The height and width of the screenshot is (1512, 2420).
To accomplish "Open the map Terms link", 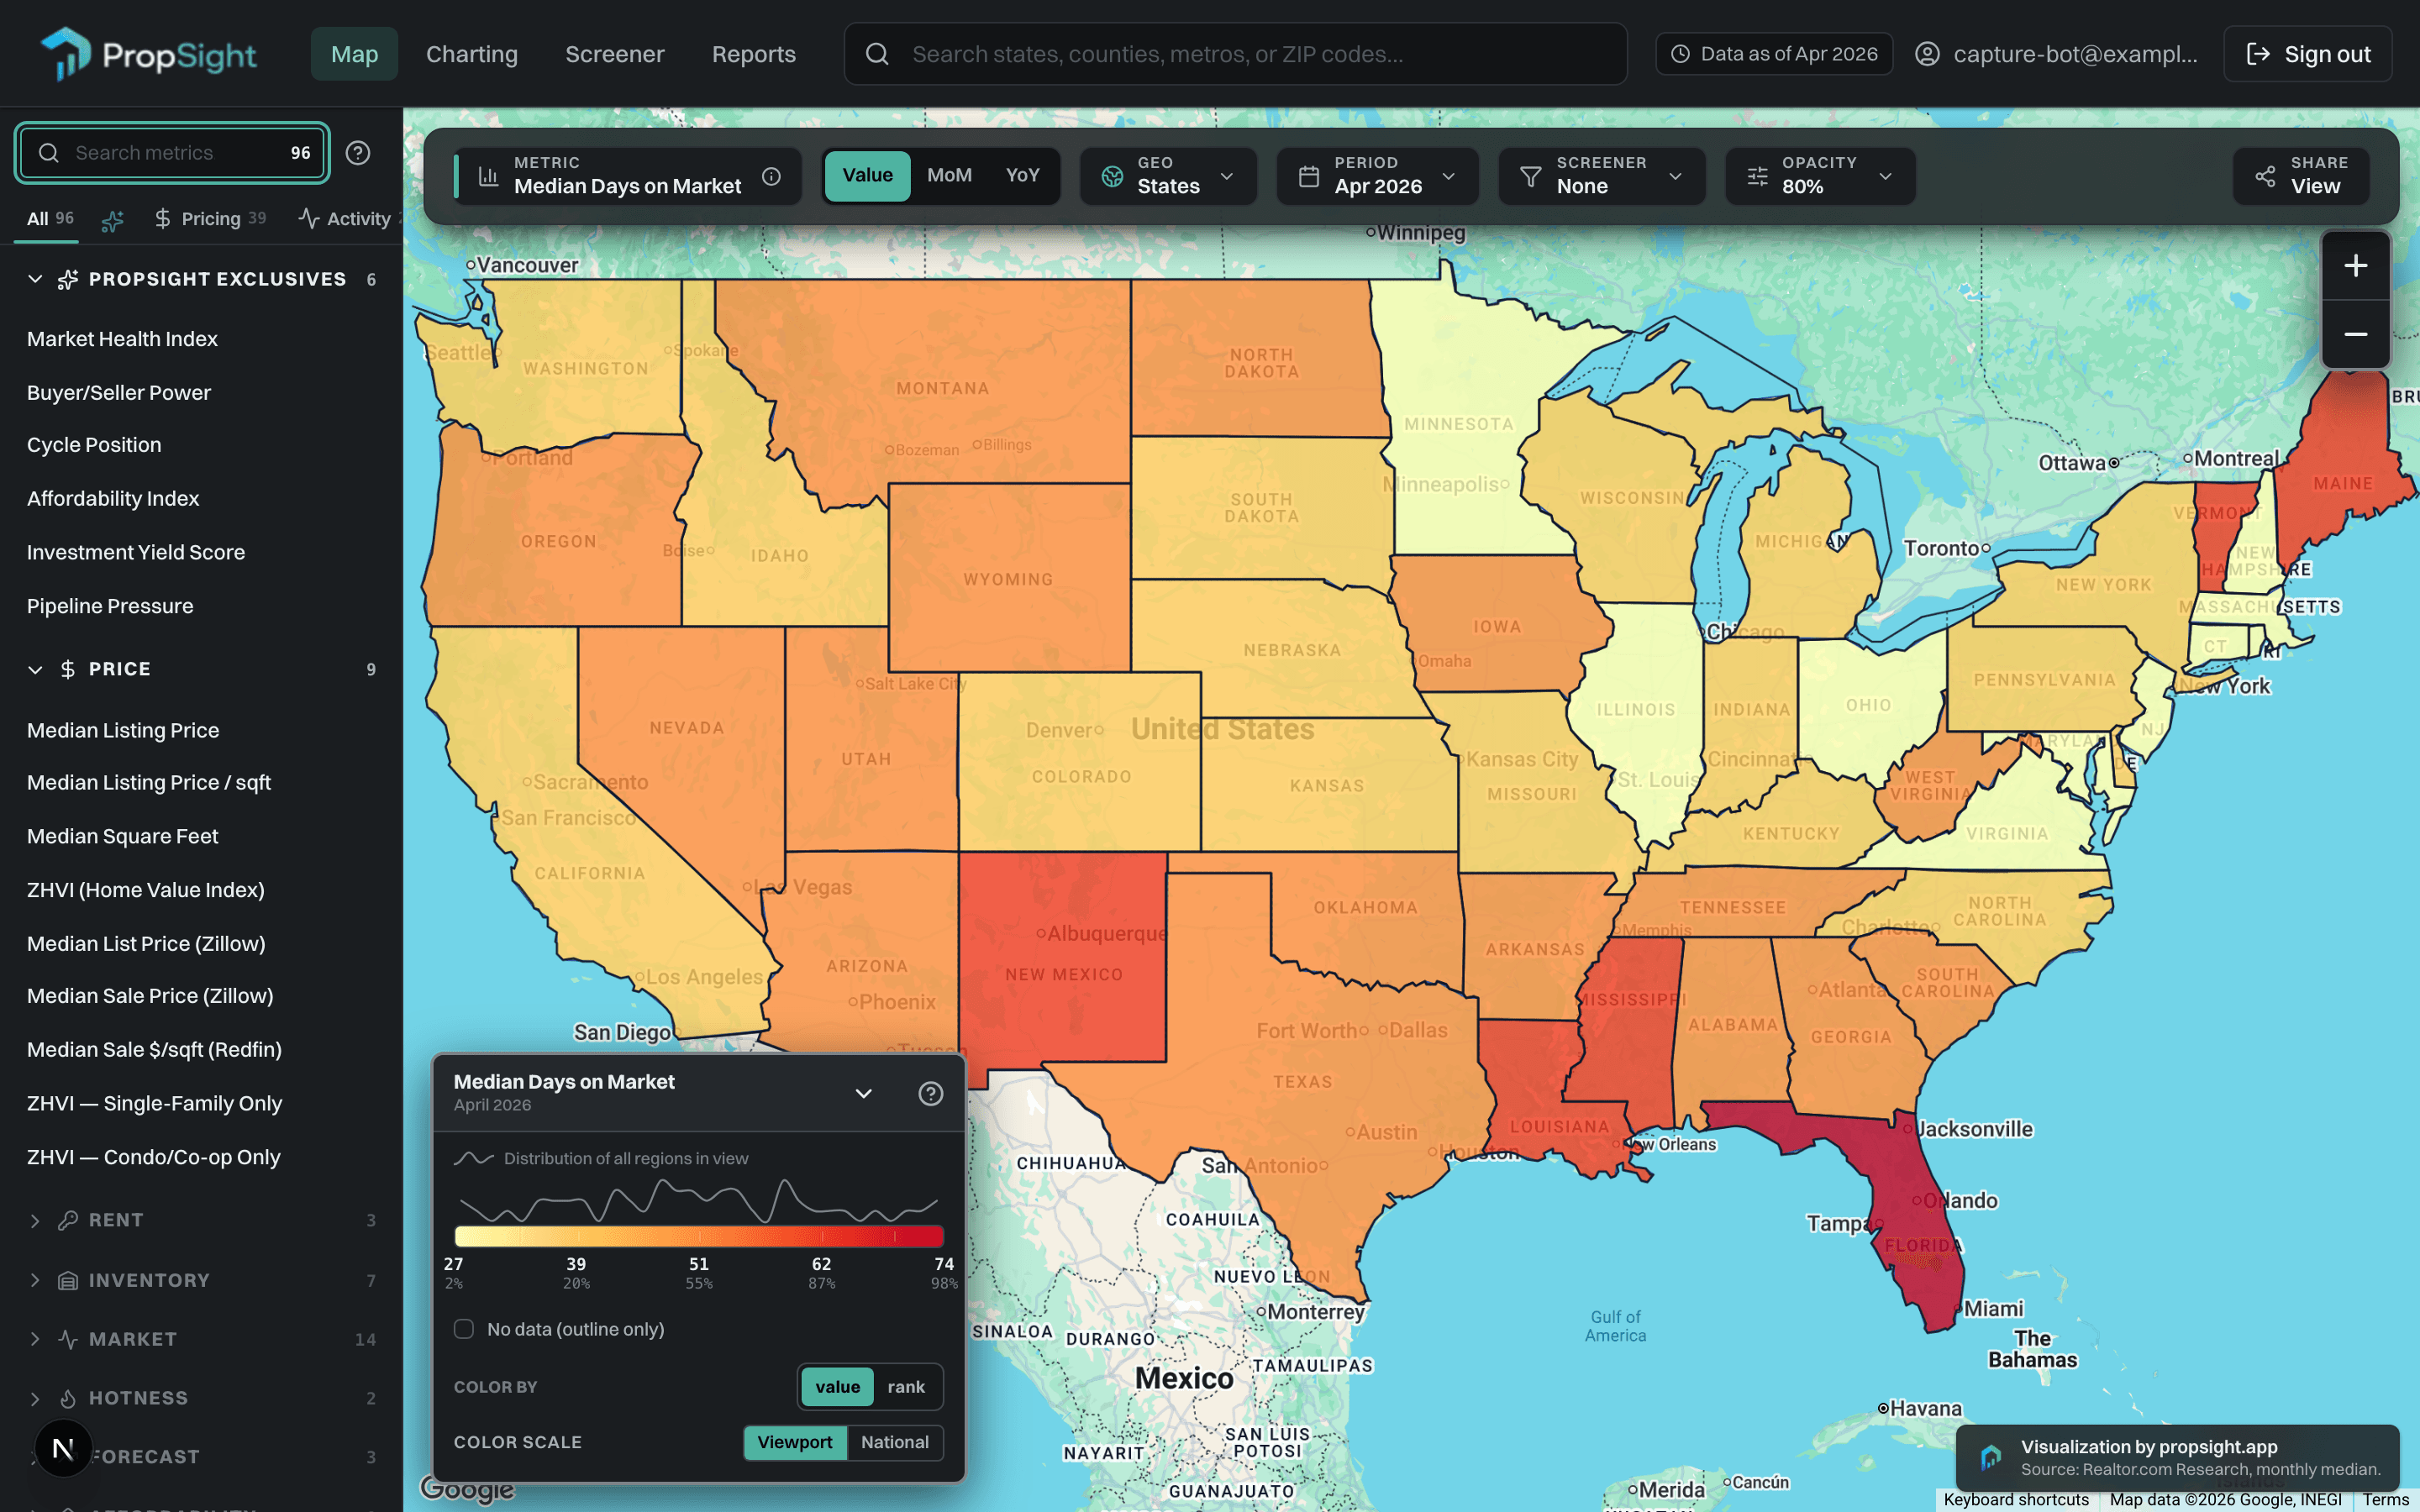I will tap(2386, 1499).
